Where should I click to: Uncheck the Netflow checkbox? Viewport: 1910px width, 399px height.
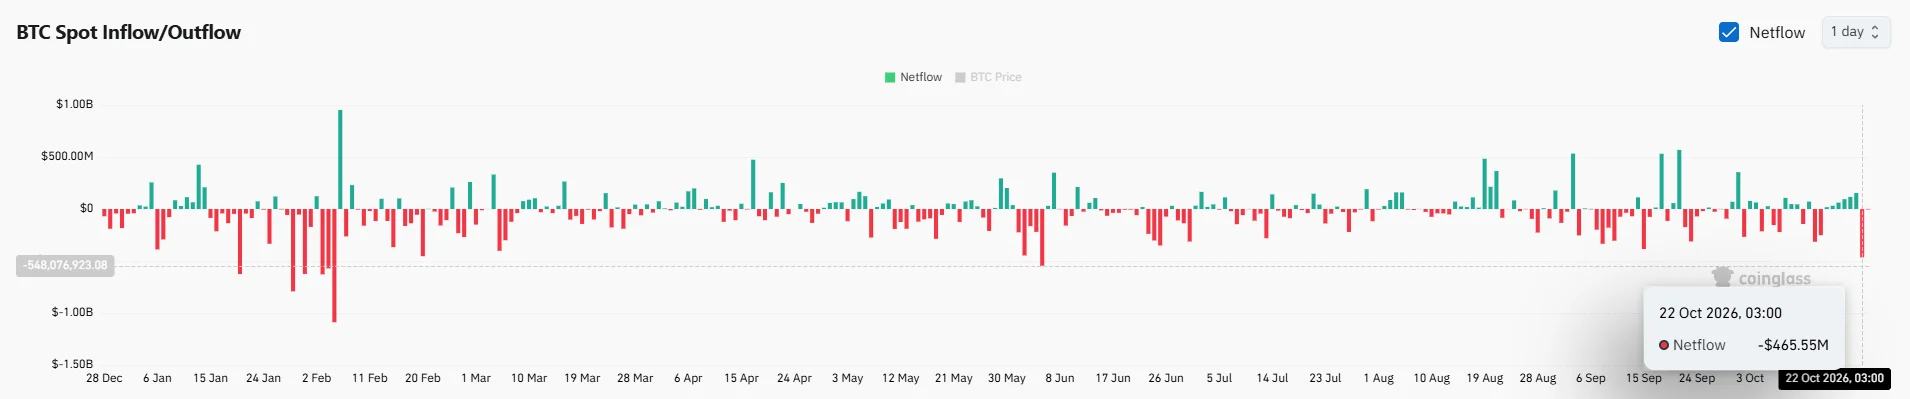1728,32
